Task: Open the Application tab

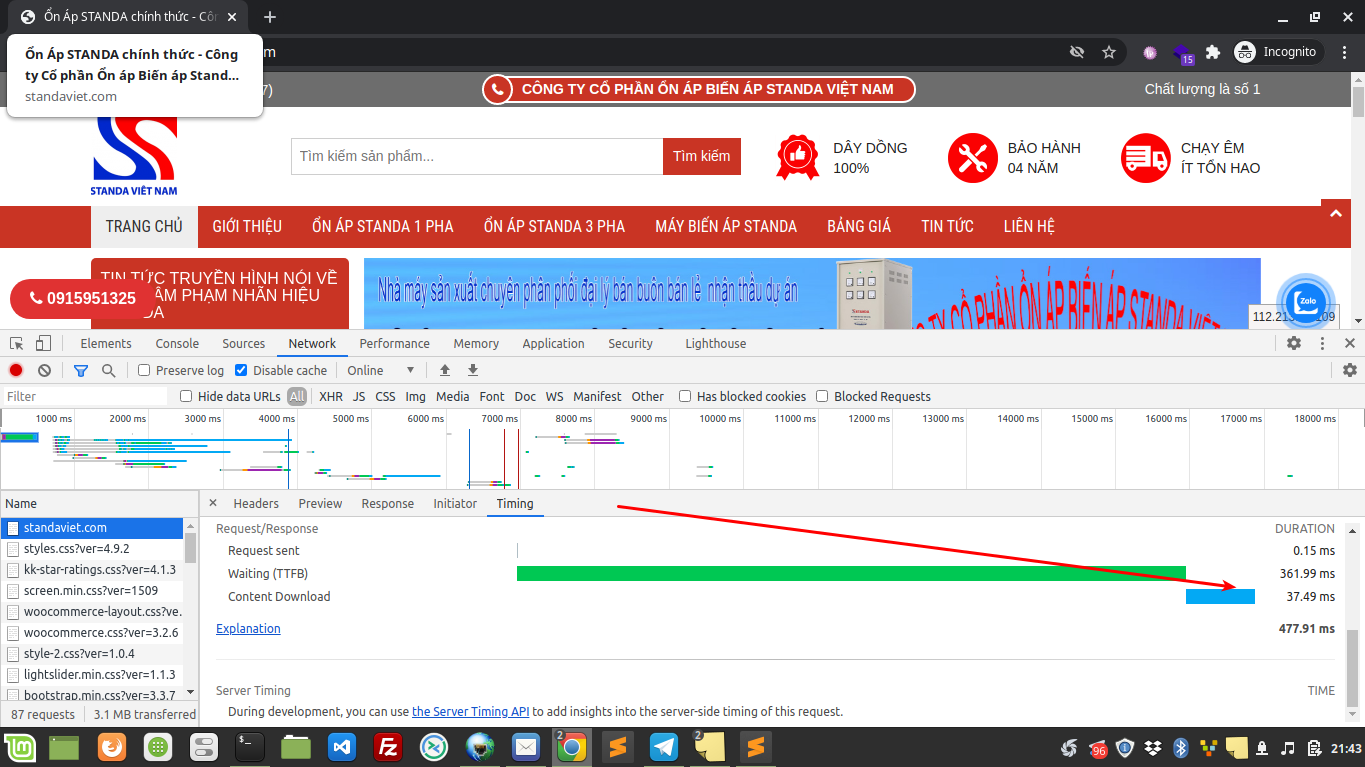Action: (x=553, y=343)
